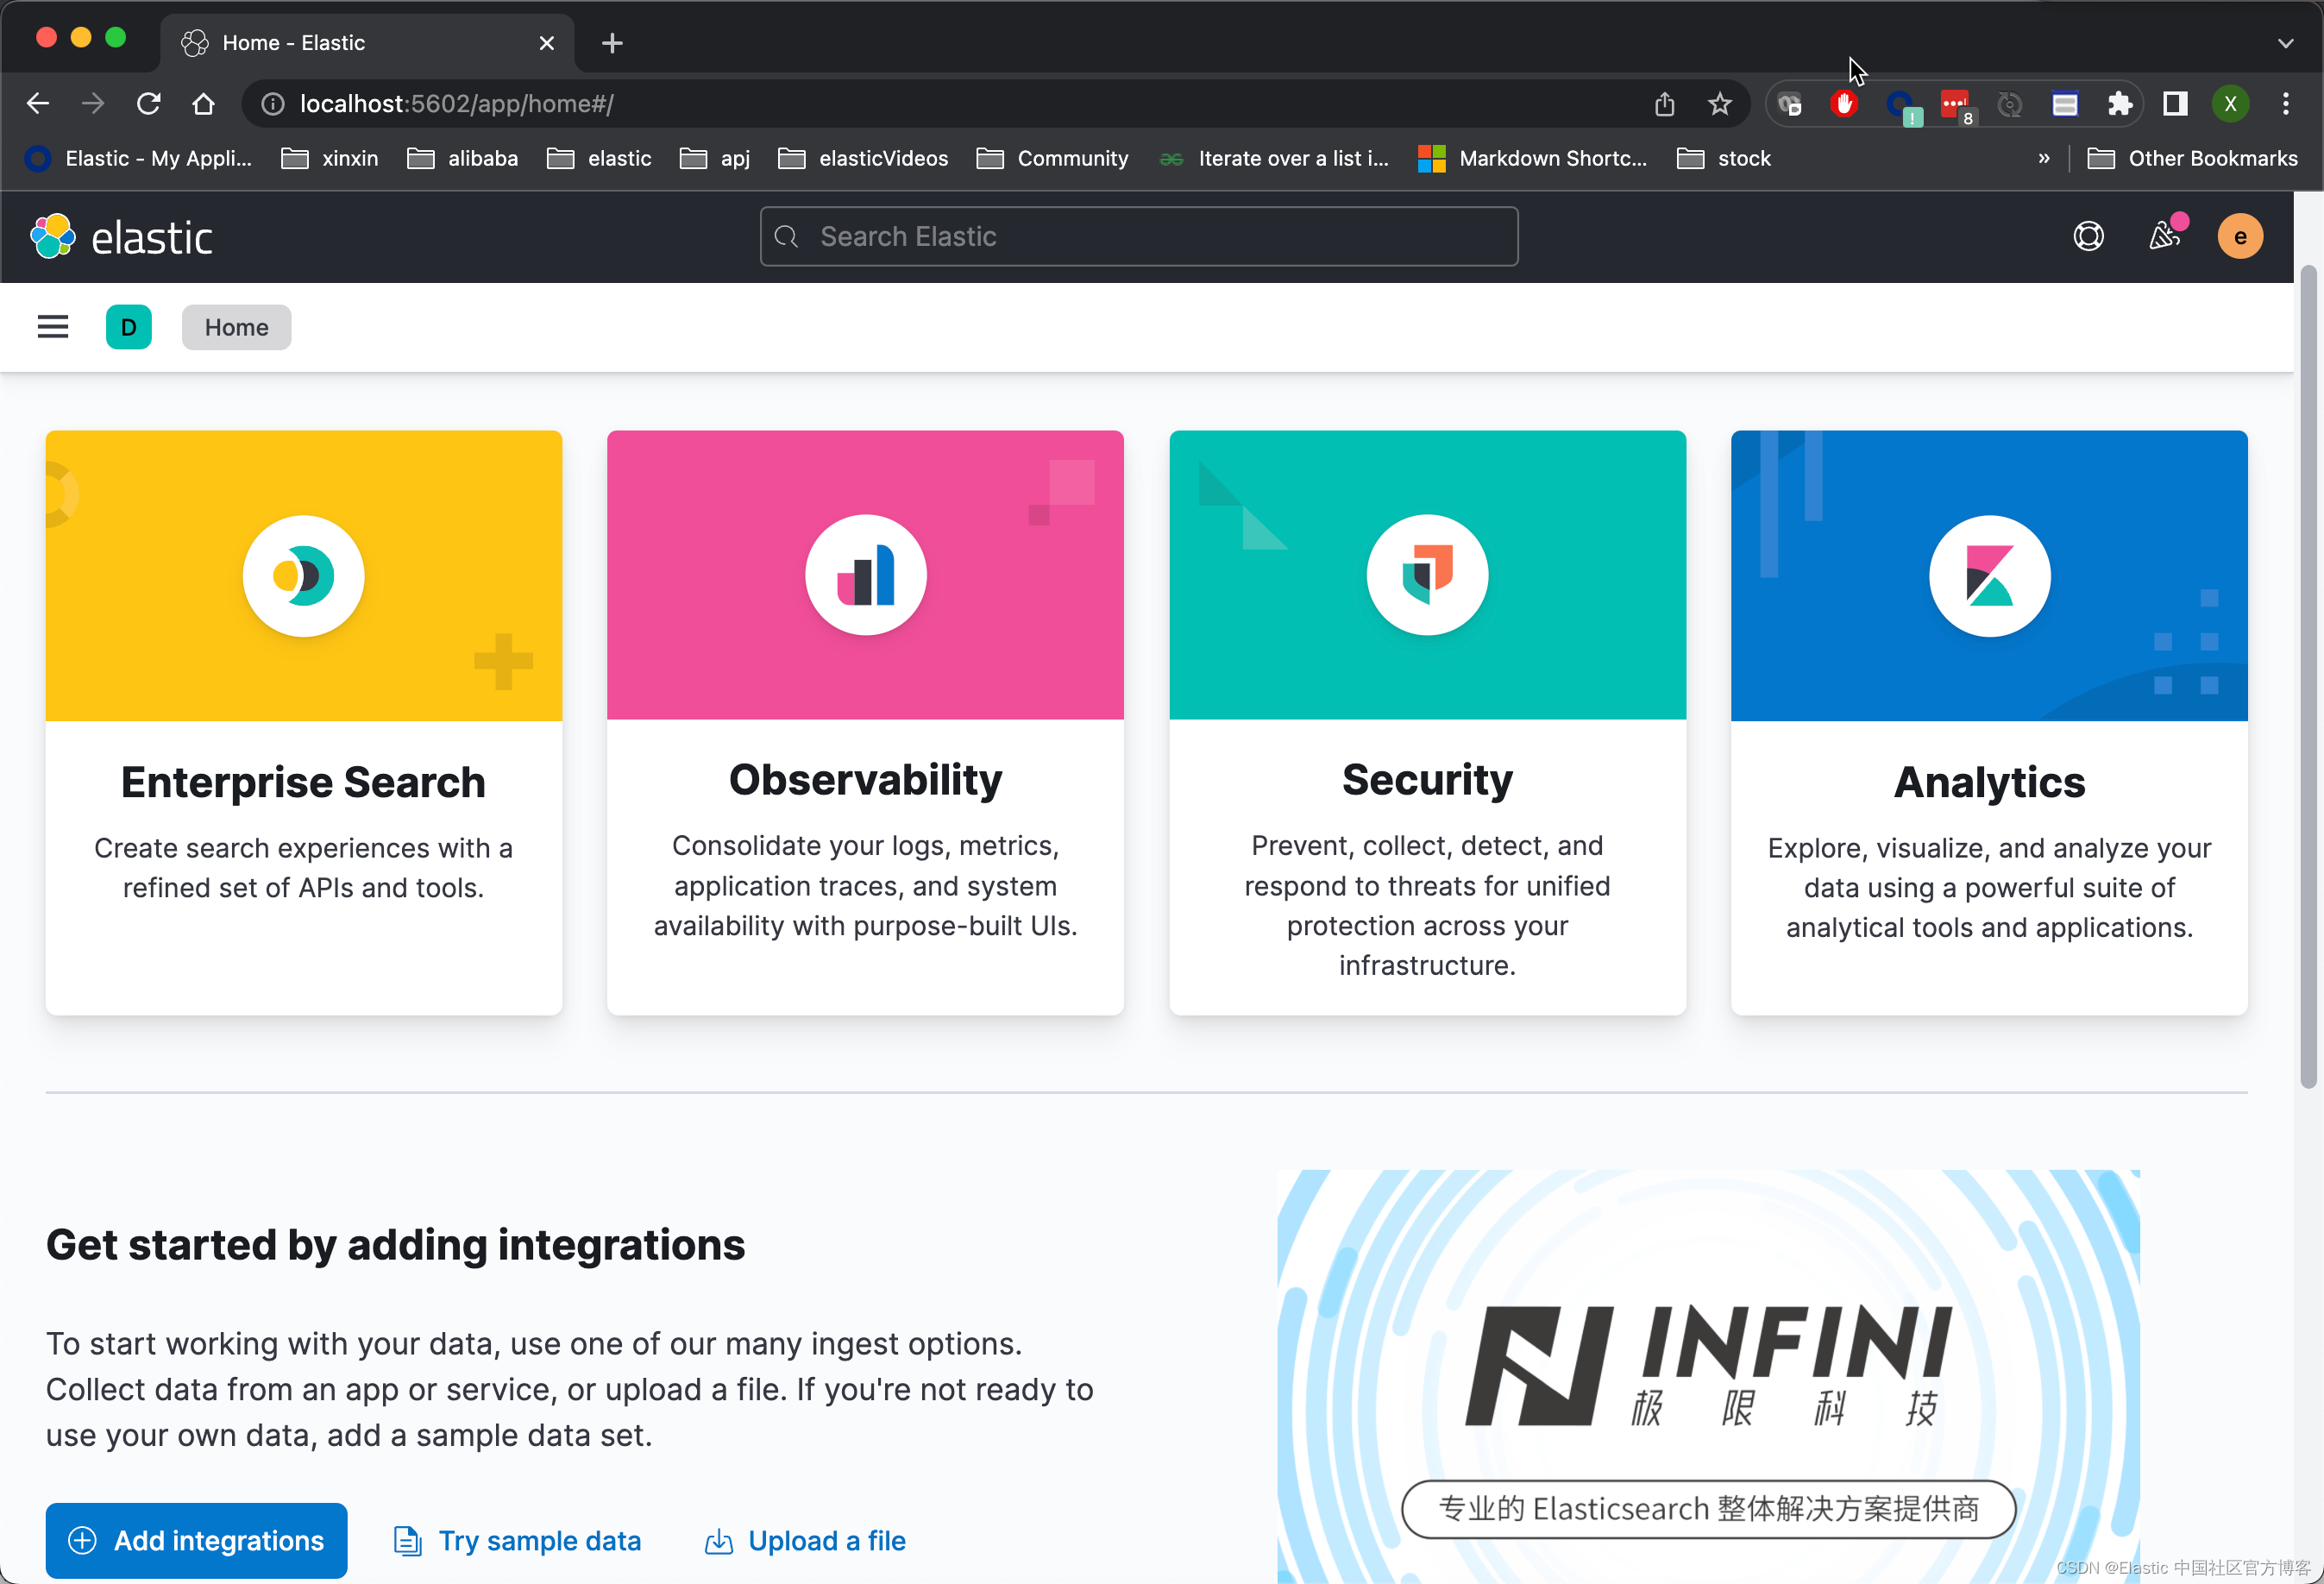Open the hamburger navigation menu

pyautogui.click(x=53, y=327)
